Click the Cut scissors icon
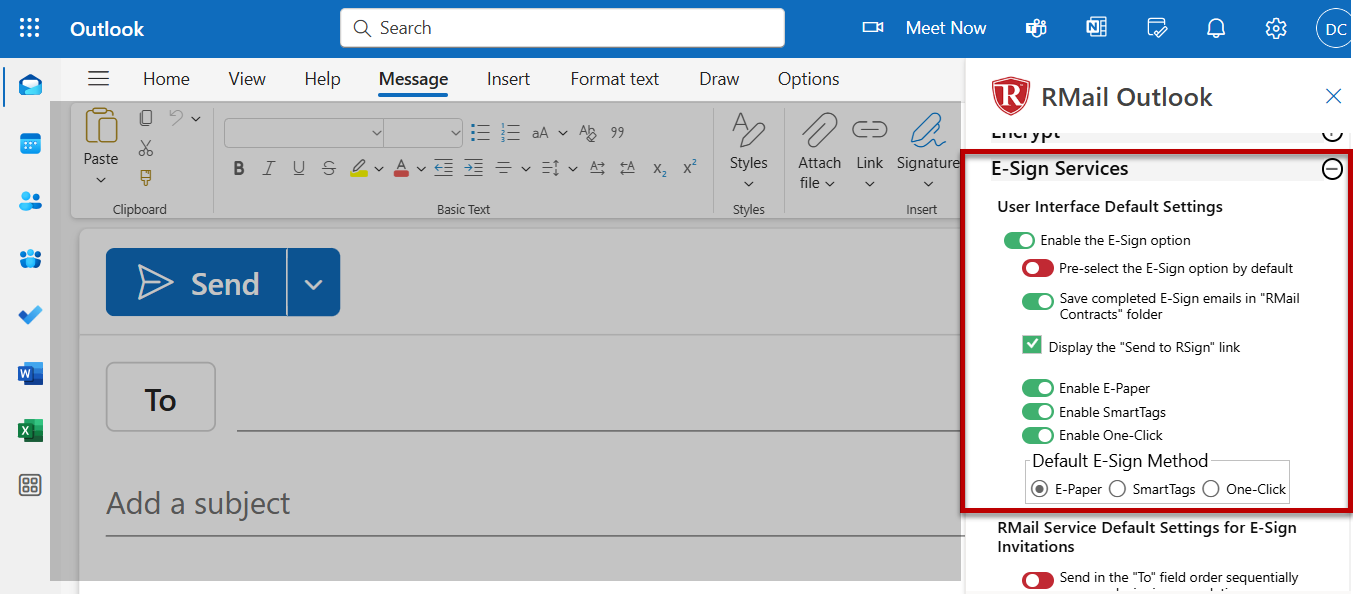Viewport: 1353px width, 594px height. pos(146,148)
